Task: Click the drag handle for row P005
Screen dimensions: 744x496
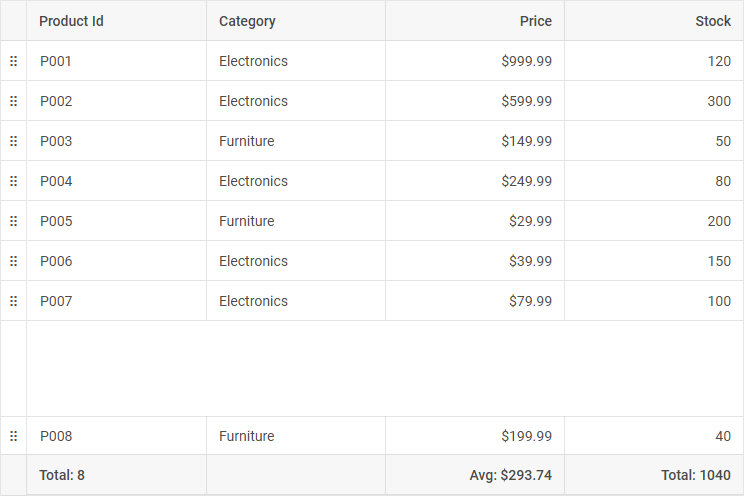Action: tap(13, 221)
